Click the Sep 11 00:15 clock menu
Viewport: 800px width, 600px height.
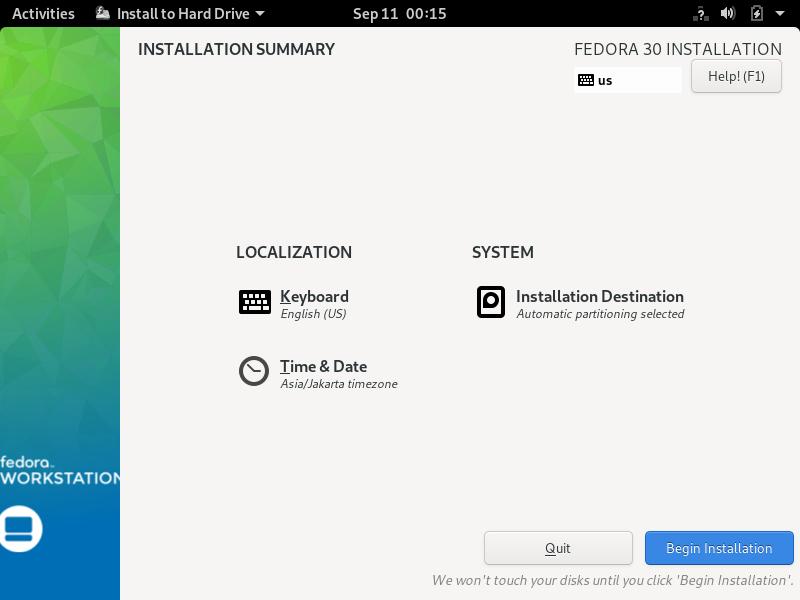click(x=399, y=14)
